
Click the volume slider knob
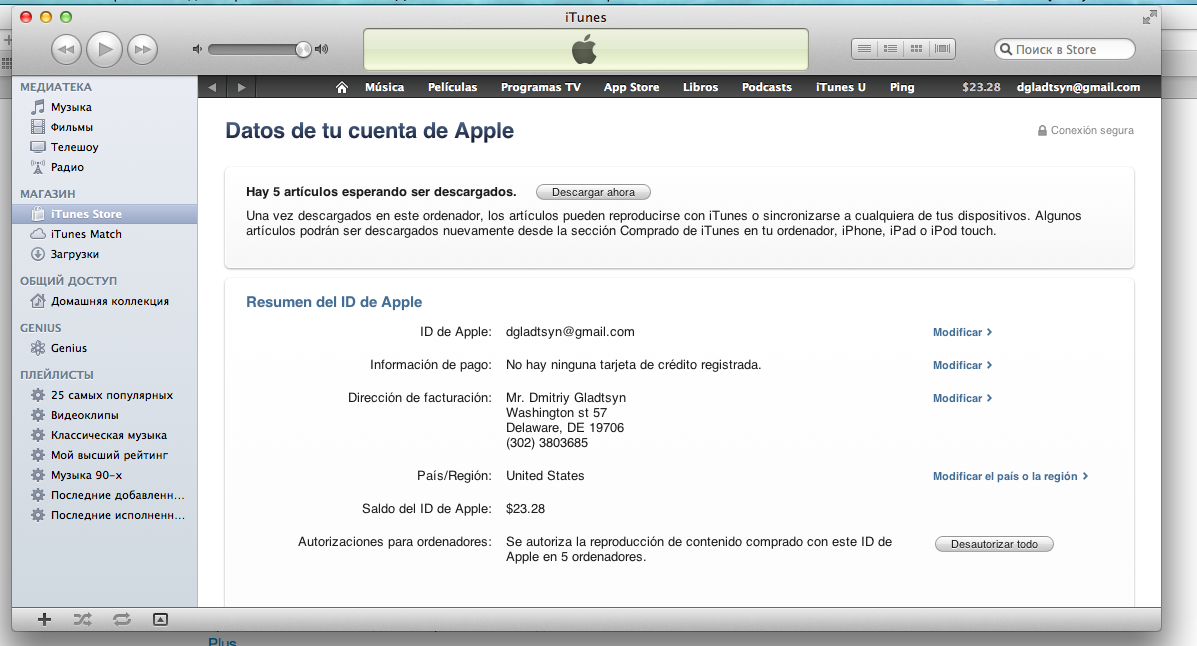click(303, 50)
